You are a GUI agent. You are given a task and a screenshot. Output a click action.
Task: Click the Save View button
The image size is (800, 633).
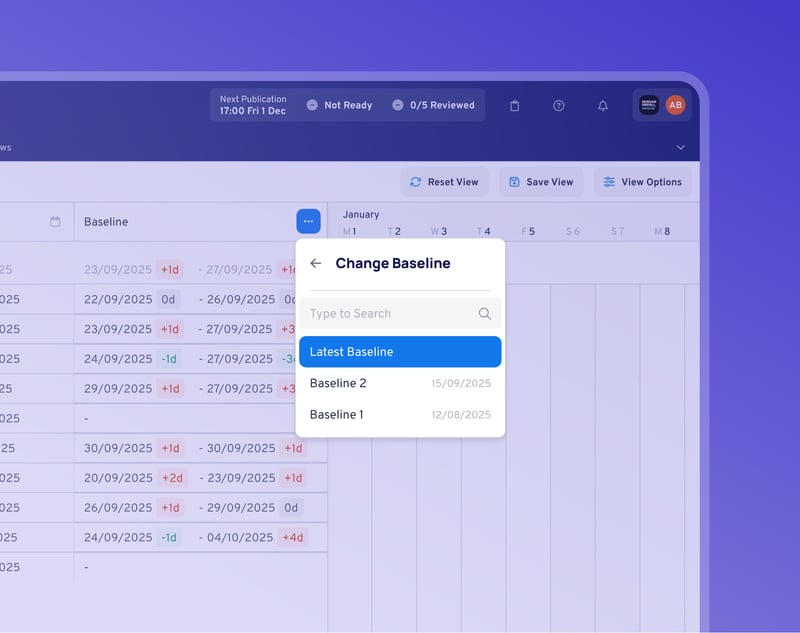541,182
